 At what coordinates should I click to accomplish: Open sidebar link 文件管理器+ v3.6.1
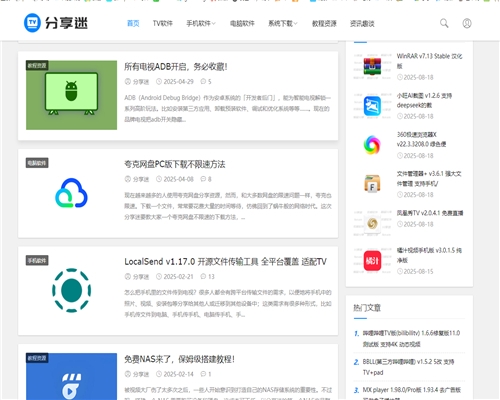429,179
